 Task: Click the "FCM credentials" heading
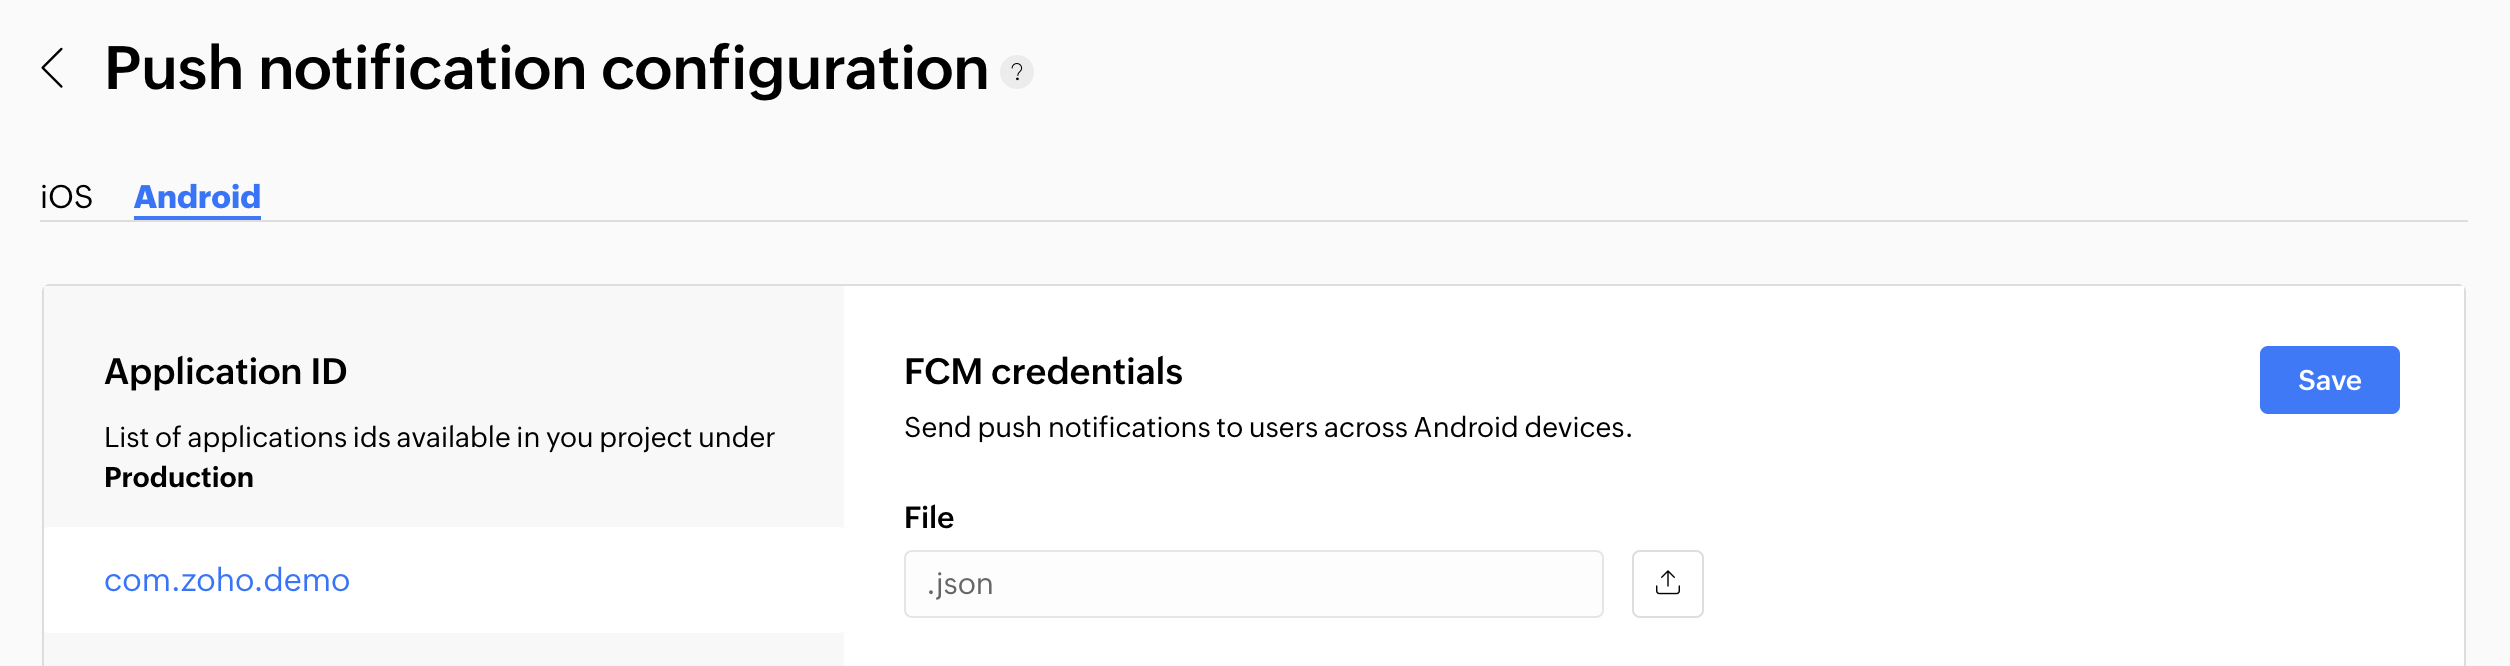(x=1043, y=372)
